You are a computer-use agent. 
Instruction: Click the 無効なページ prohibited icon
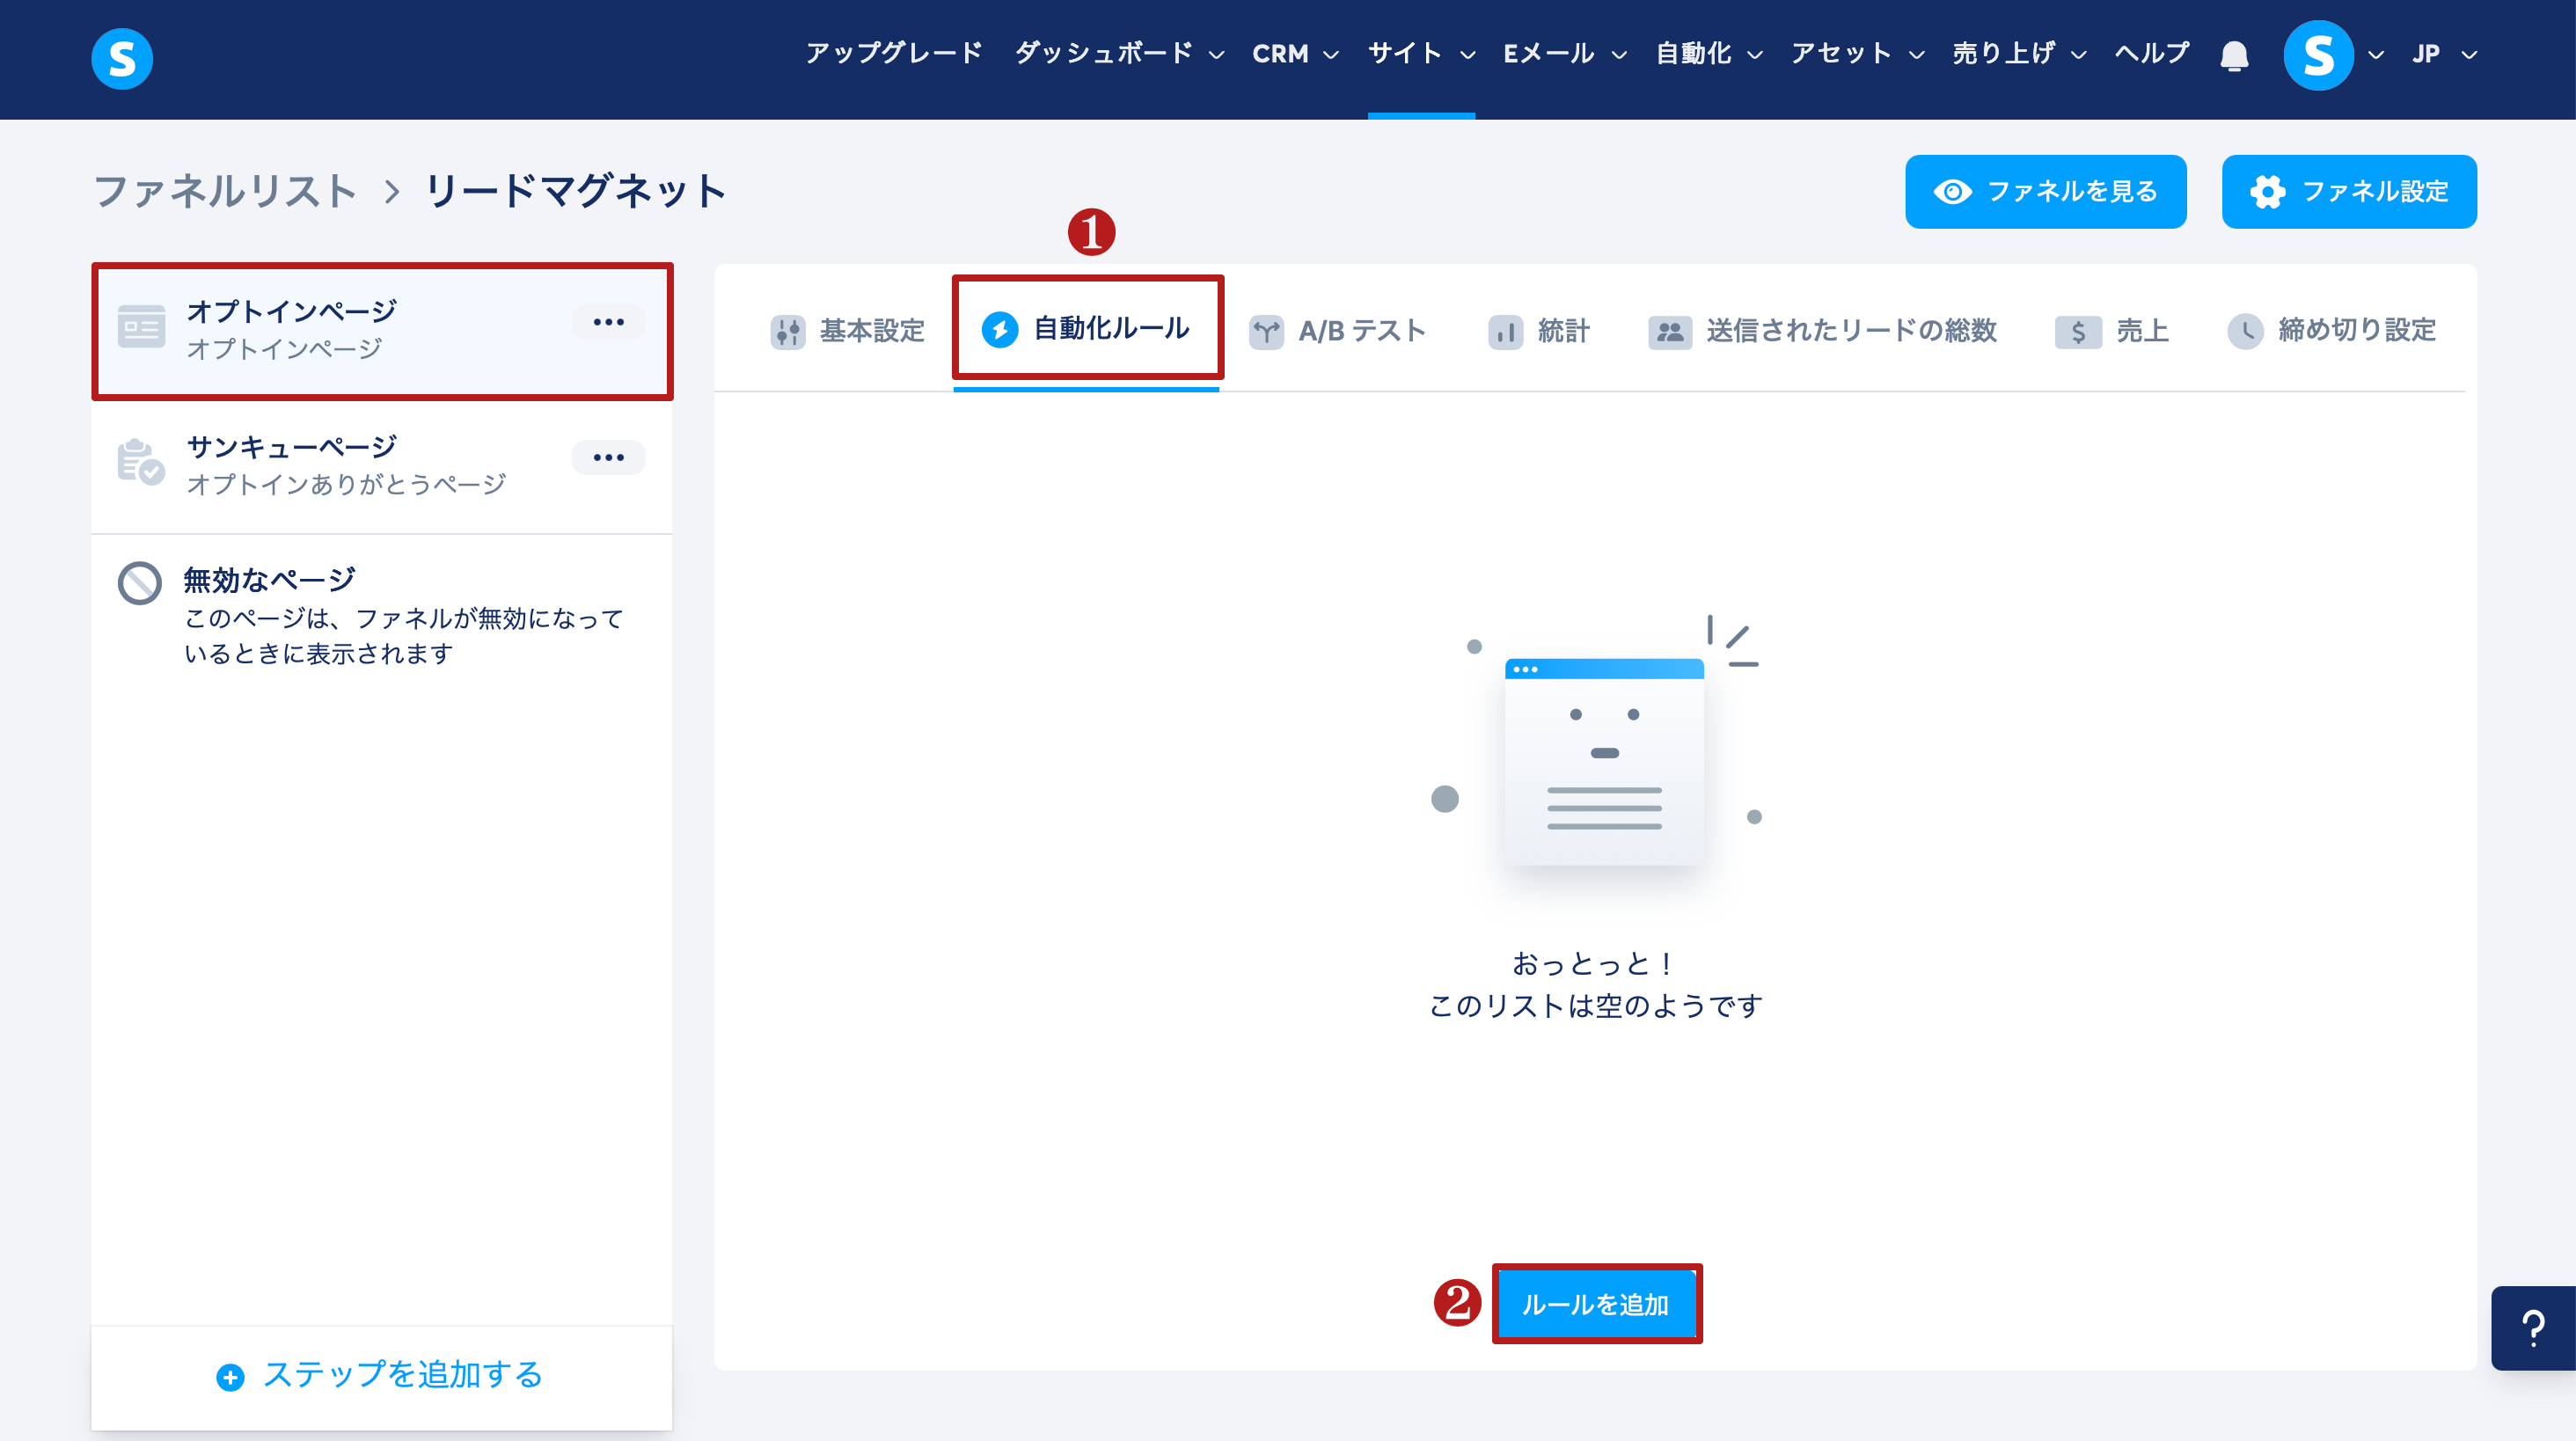click(139, 583)
